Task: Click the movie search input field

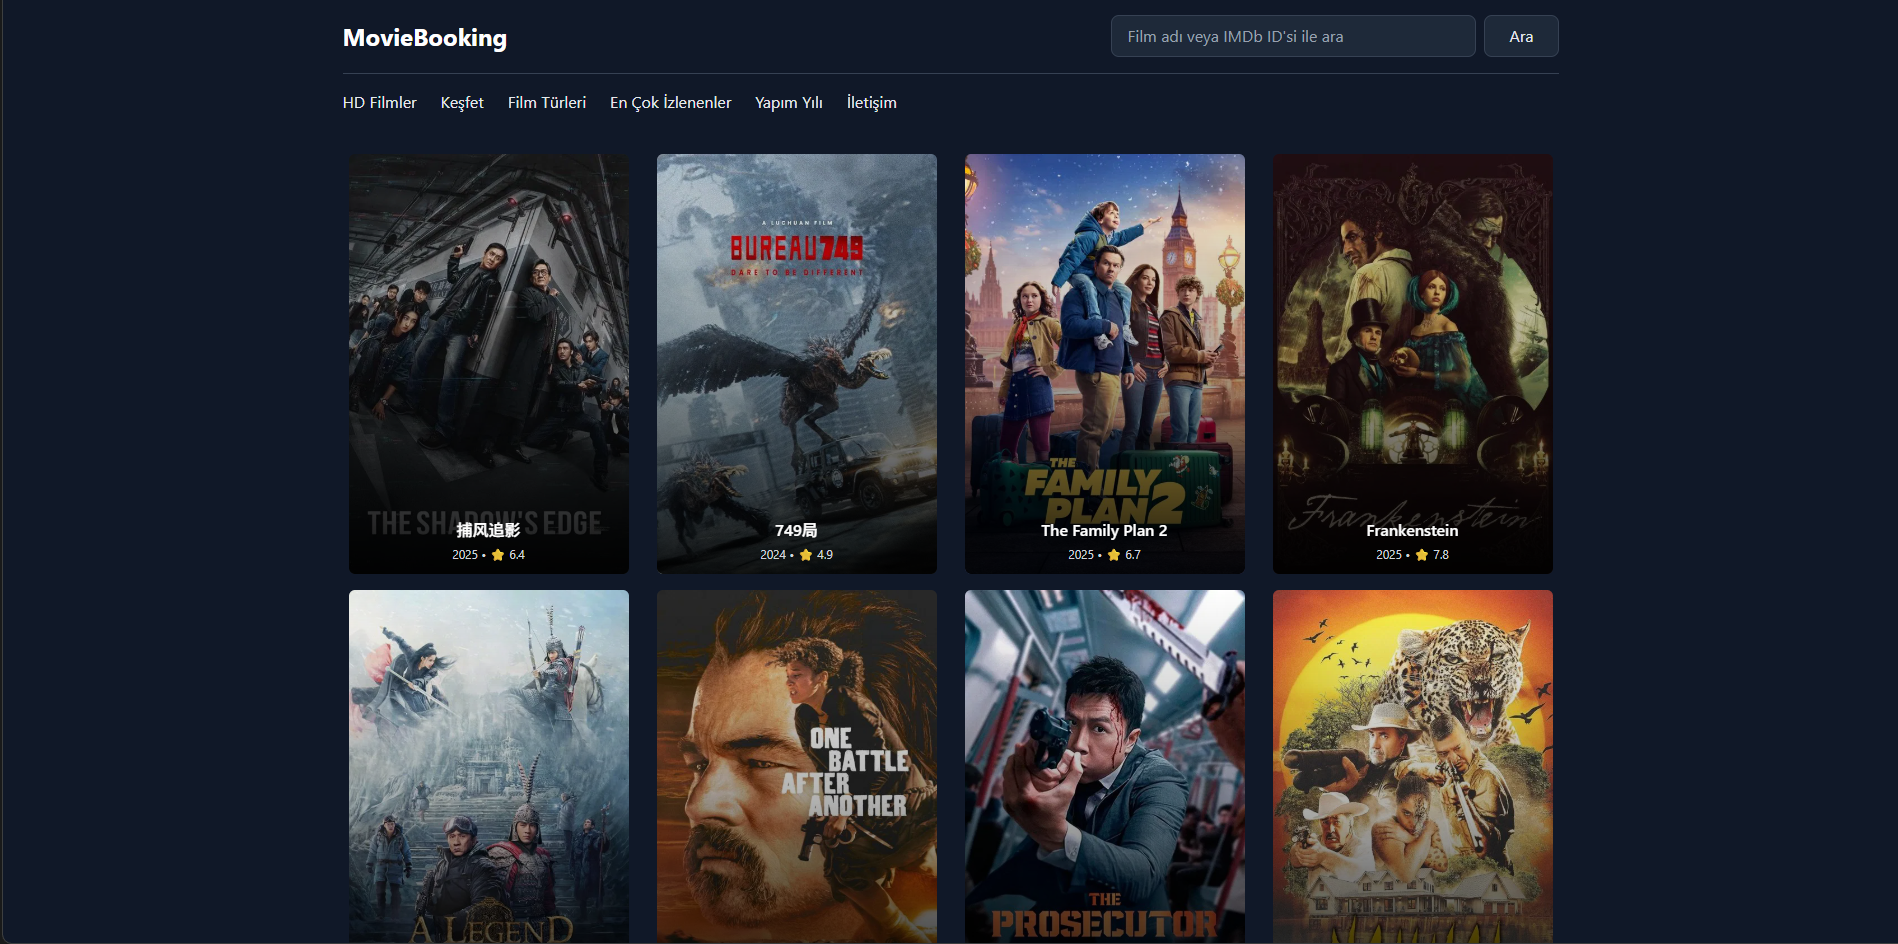Action: pos(1292,36)
